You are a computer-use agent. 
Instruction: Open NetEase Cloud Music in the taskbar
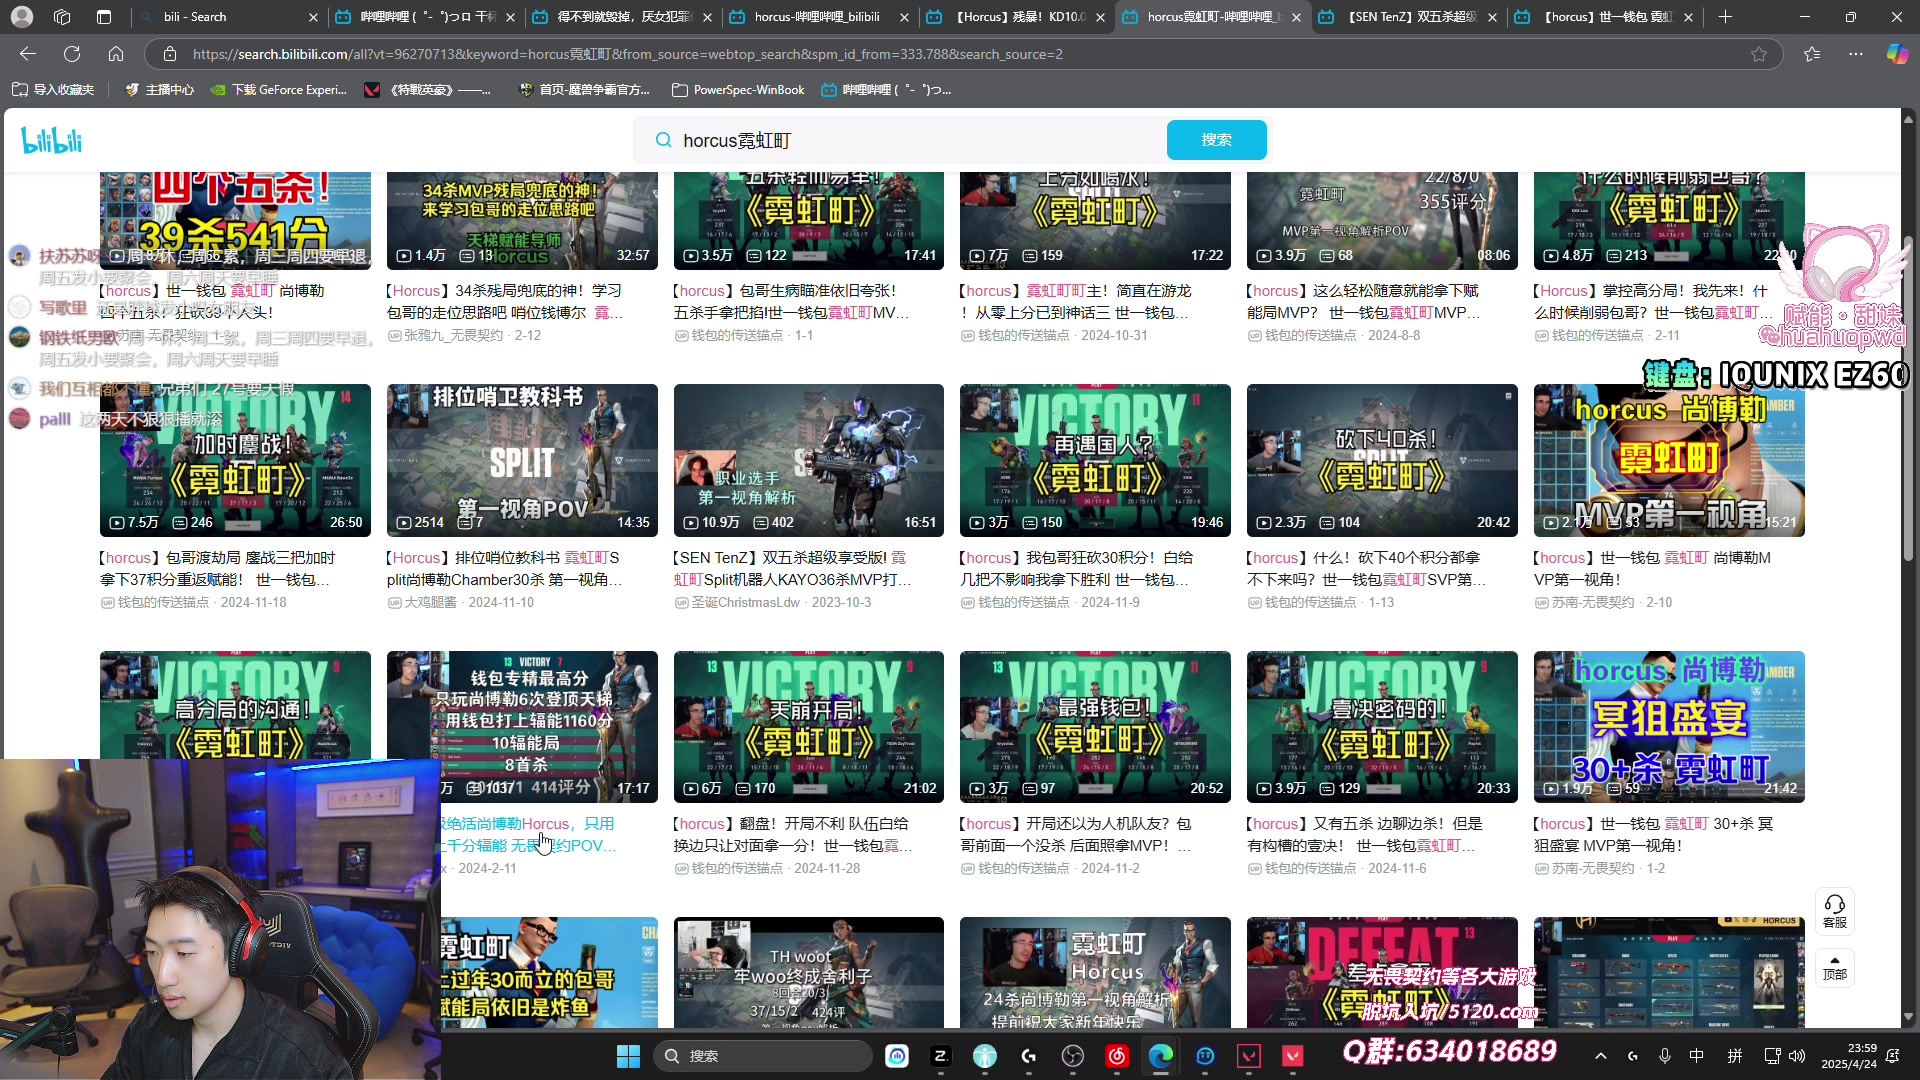[x=1117, y=1056]
